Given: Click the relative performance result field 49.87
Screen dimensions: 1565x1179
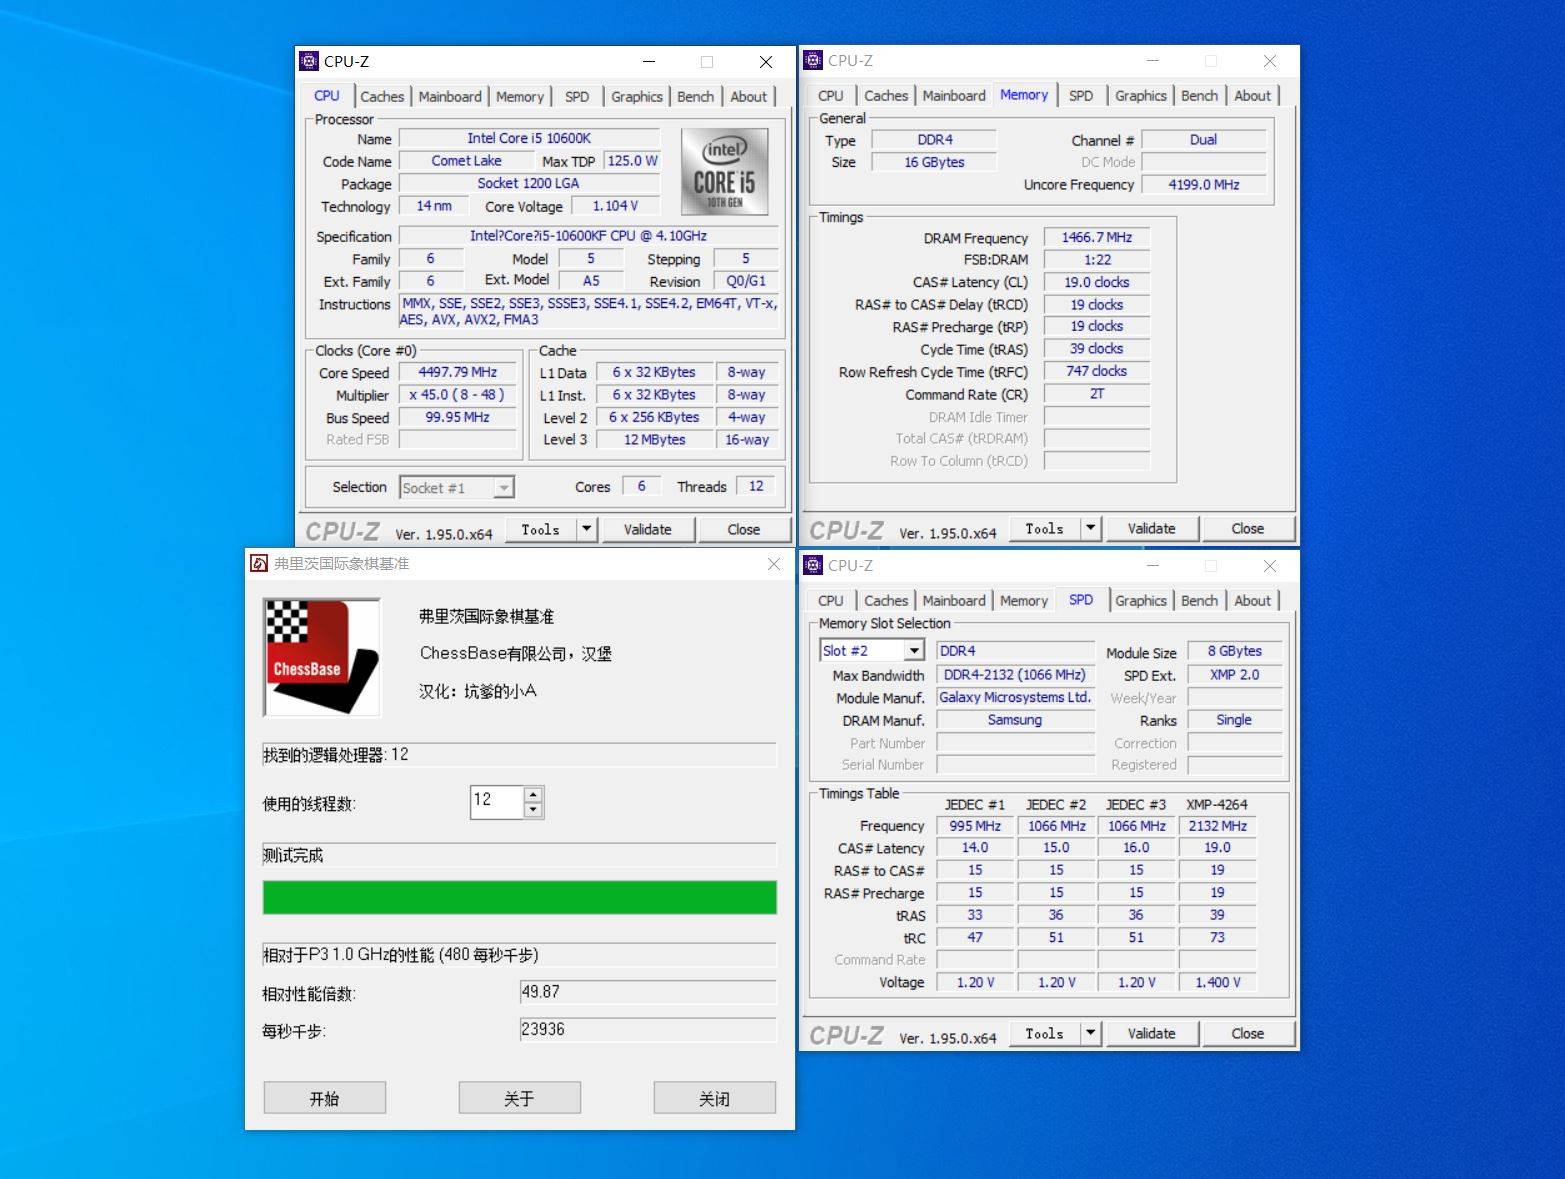Looking at the screenshot, I should pos(648,992).
